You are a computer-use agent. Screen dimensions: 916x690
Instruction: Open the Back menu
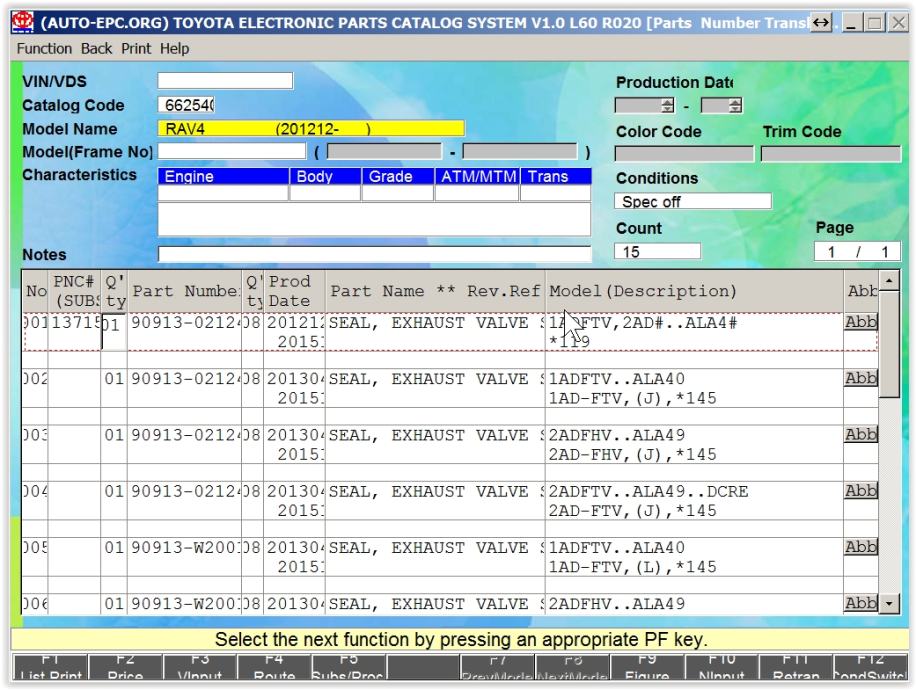96,48
